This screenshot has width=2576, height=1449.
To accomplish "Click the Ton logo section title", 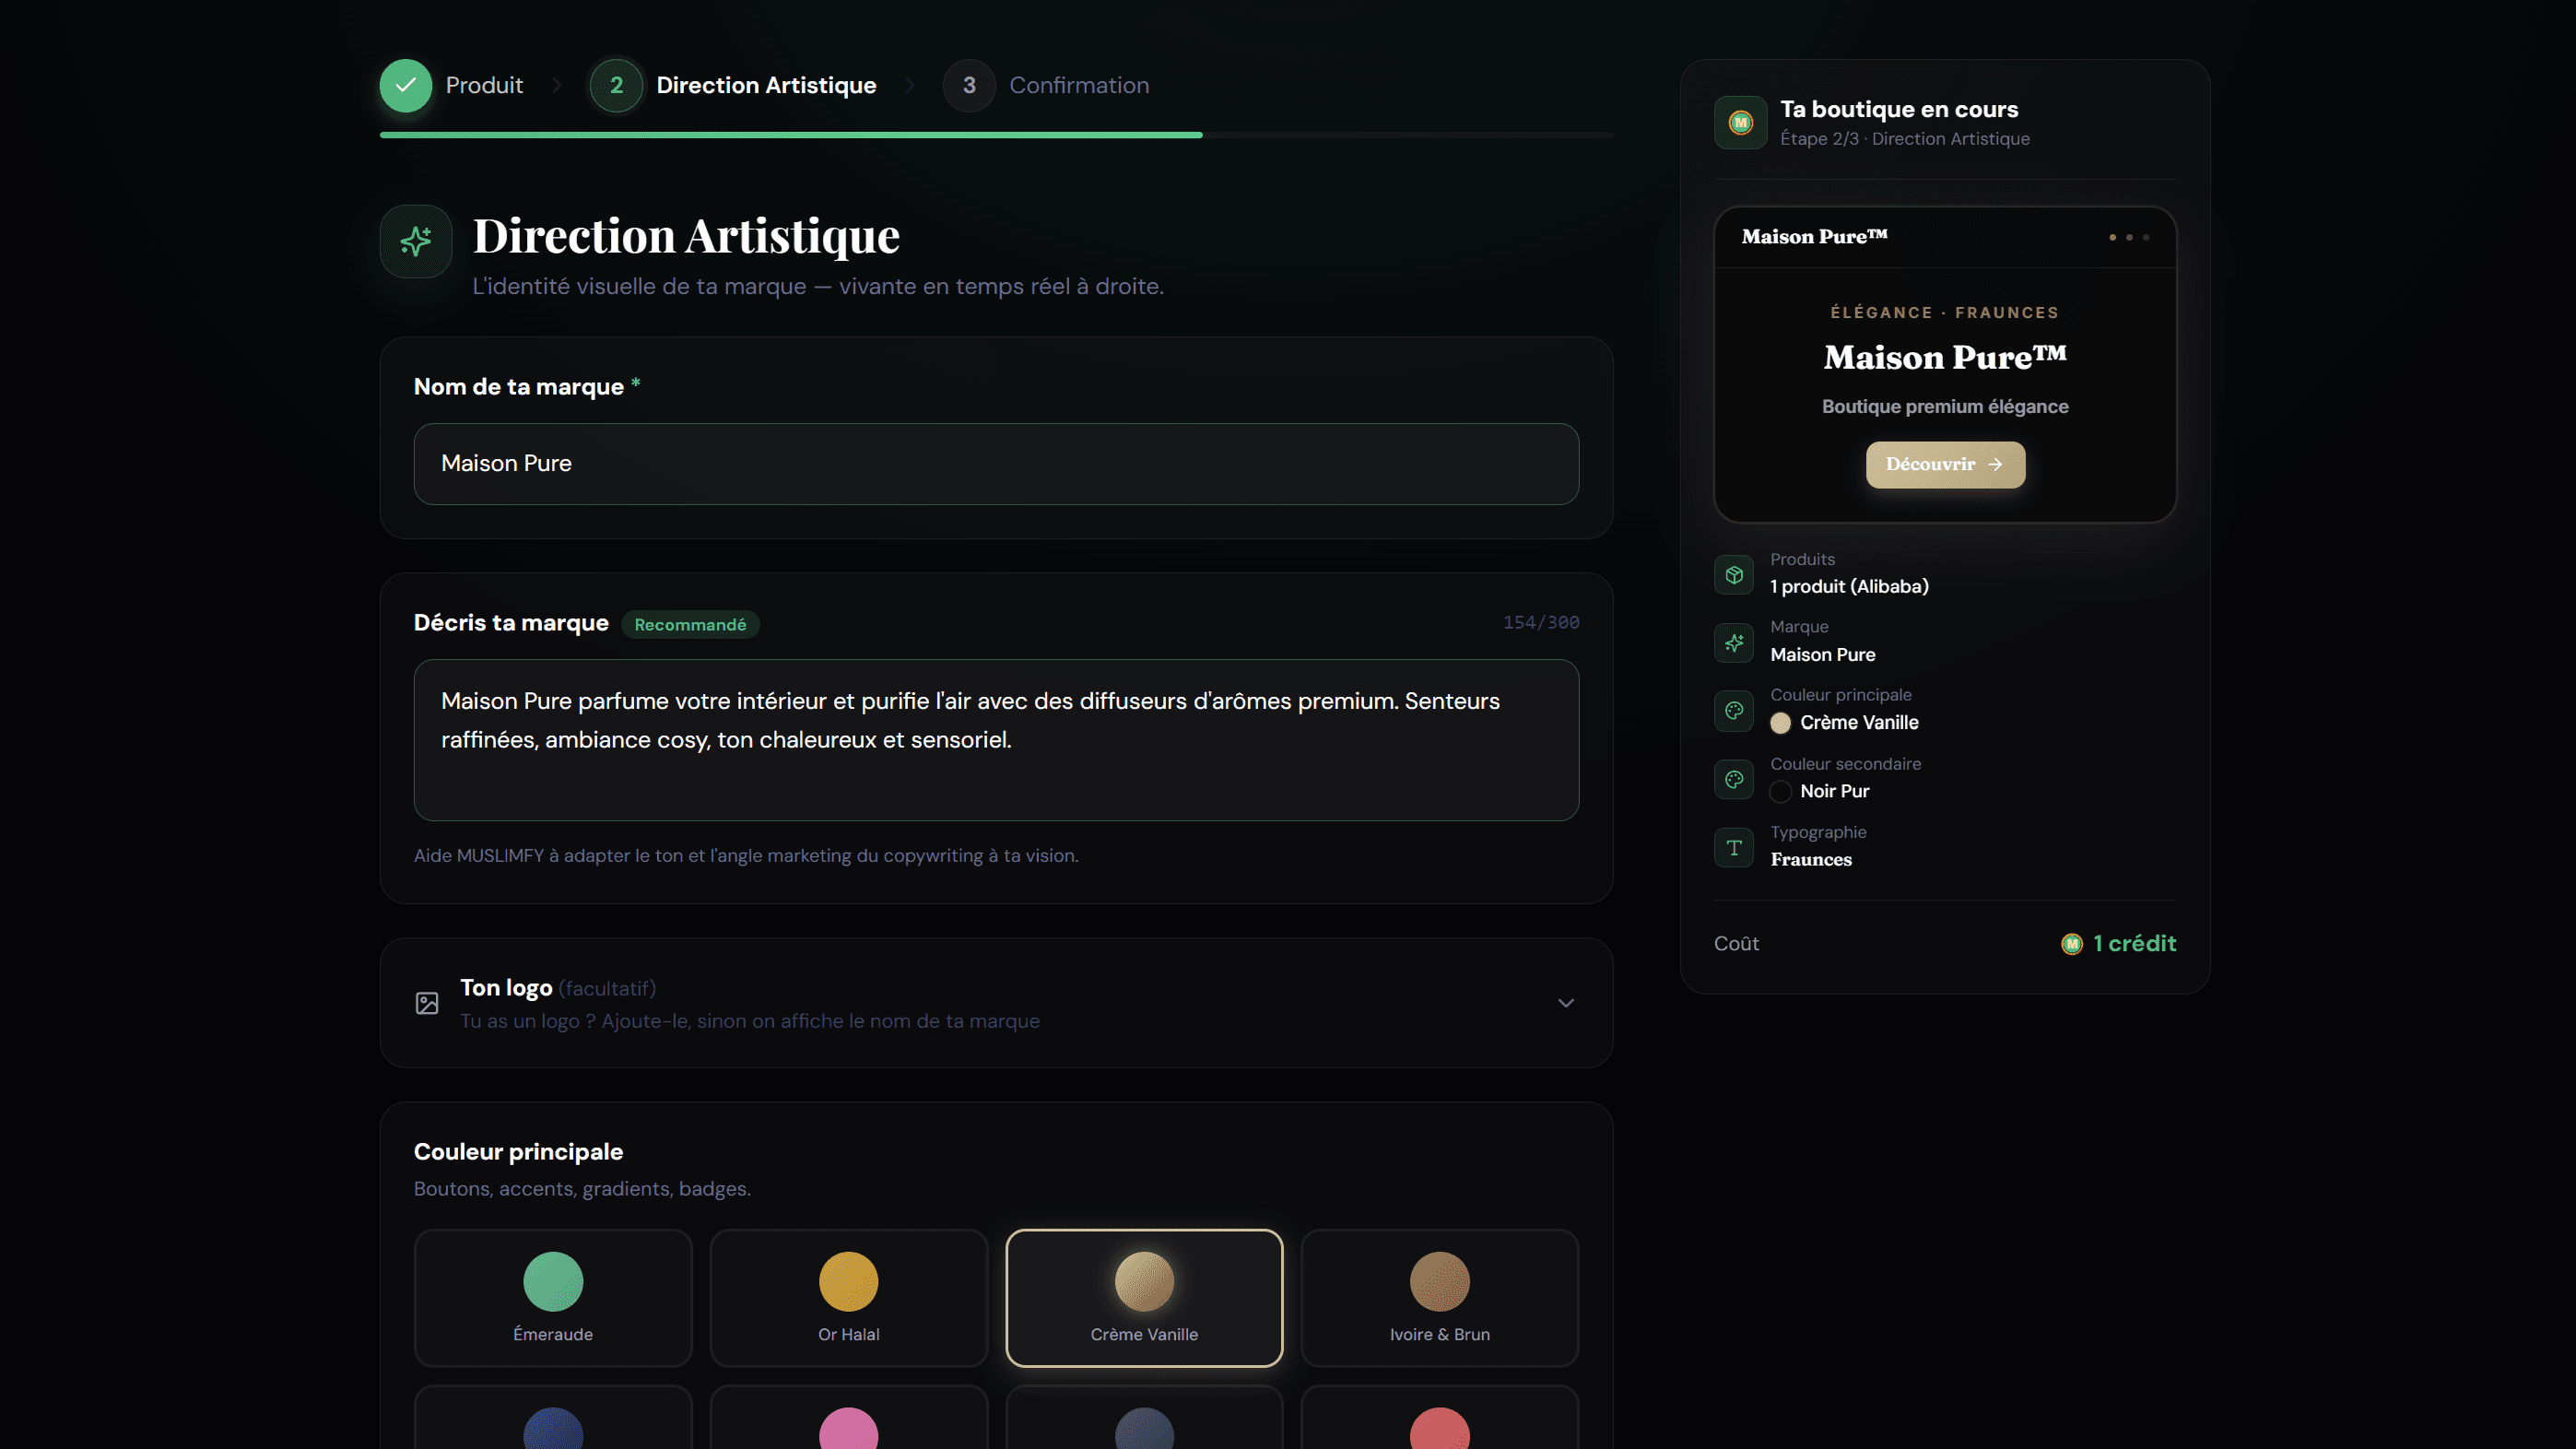I will coord(506,988).
